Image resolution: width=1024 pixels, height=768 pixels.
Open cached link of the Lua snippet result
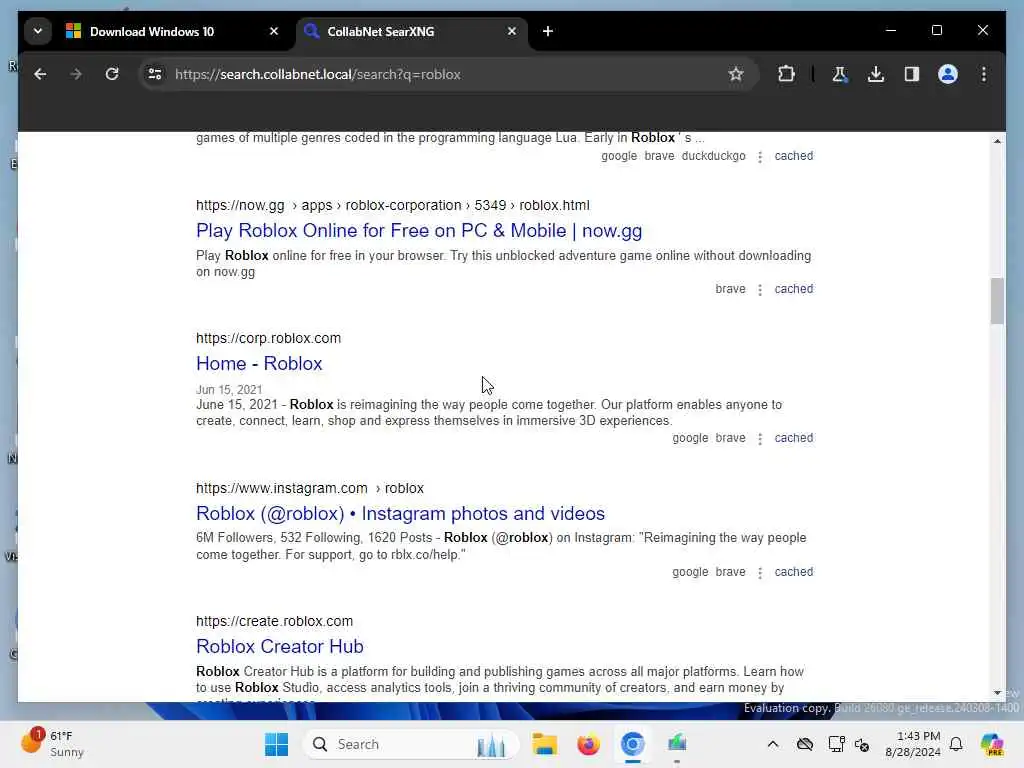[793, 156]
